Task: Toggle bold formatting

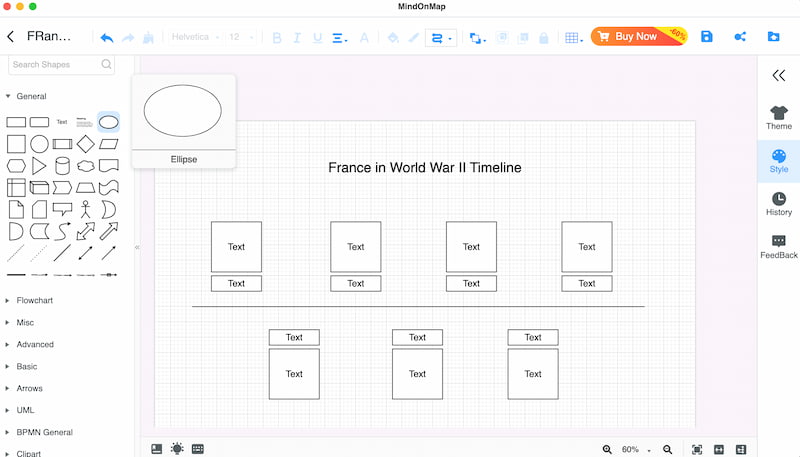Action: tap(277, 38)
